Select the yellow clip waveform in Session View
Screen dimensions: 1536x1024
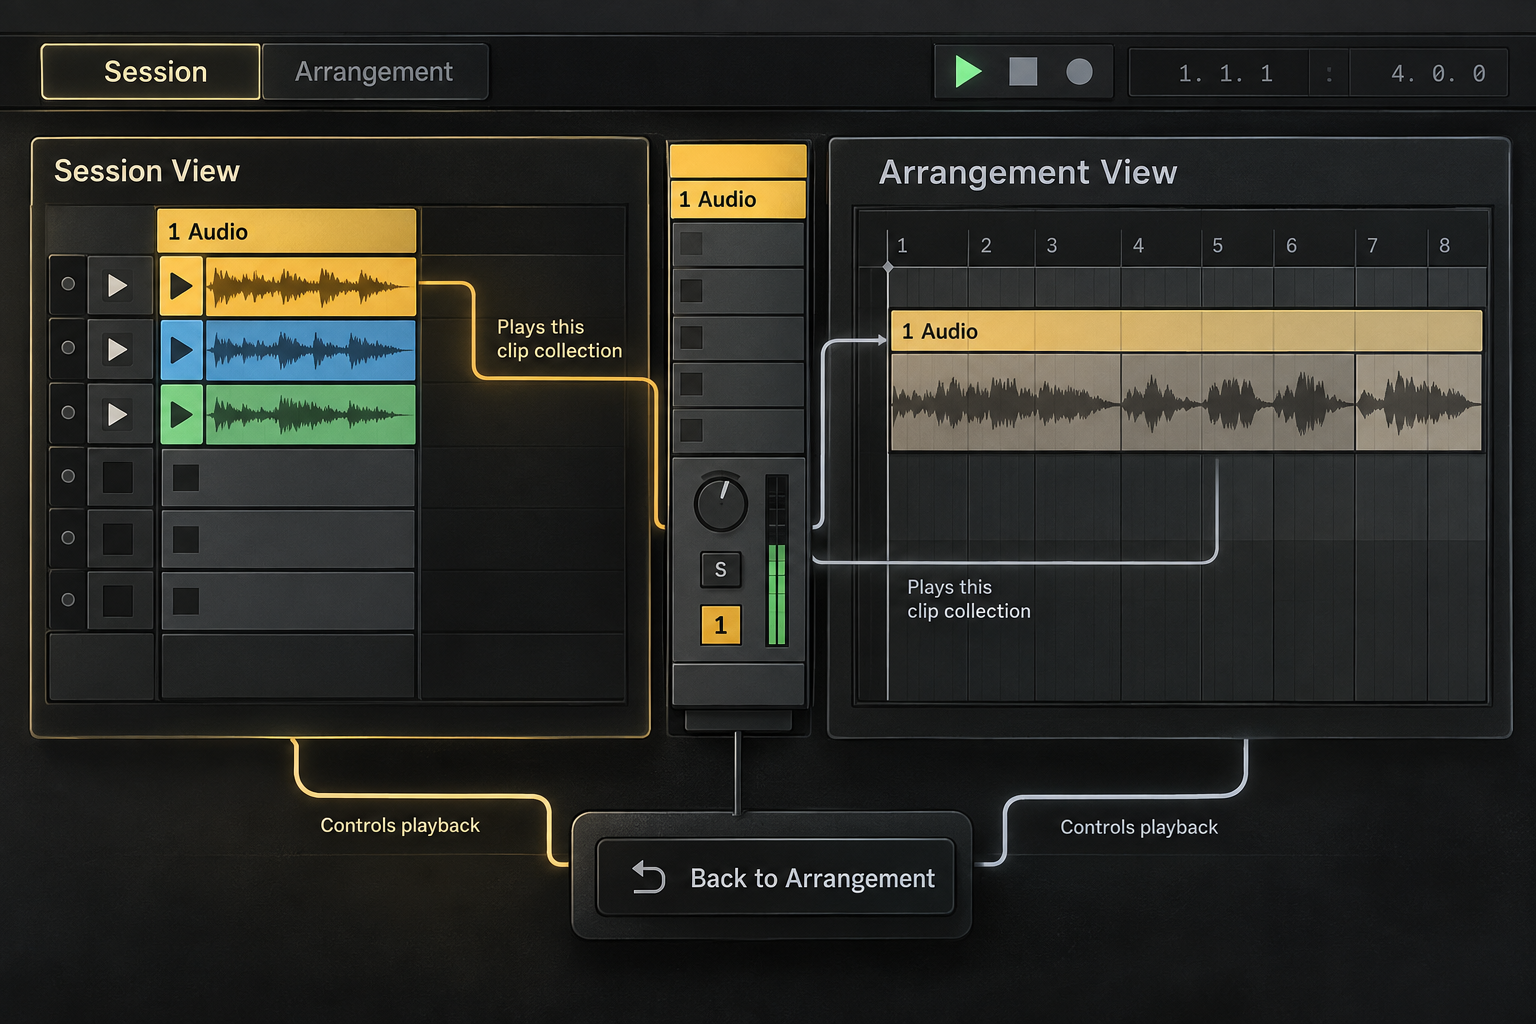(310, 287)
